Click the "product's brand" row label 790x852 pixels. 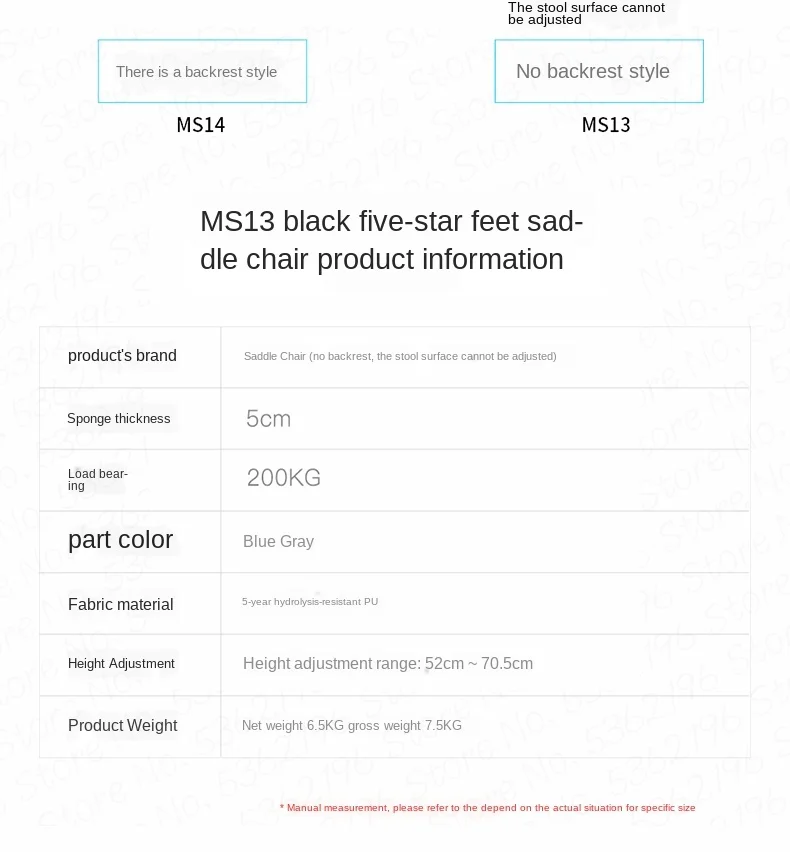[x=122, y=356]
